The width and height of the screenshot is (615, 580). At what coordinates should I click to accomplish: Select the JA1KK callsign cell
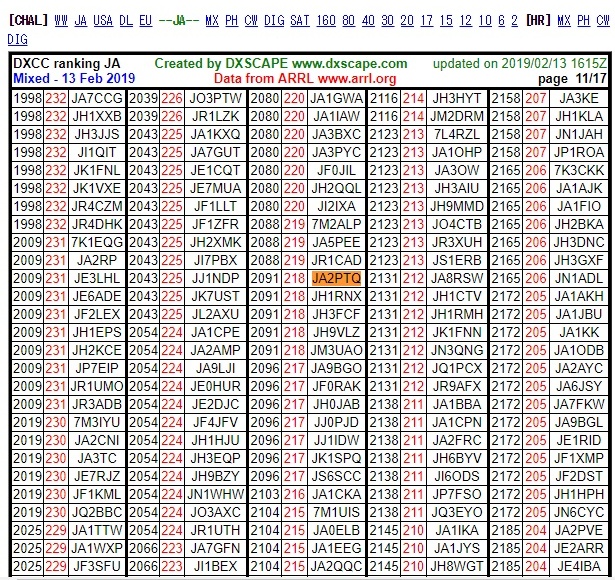[x=579, y=332]
